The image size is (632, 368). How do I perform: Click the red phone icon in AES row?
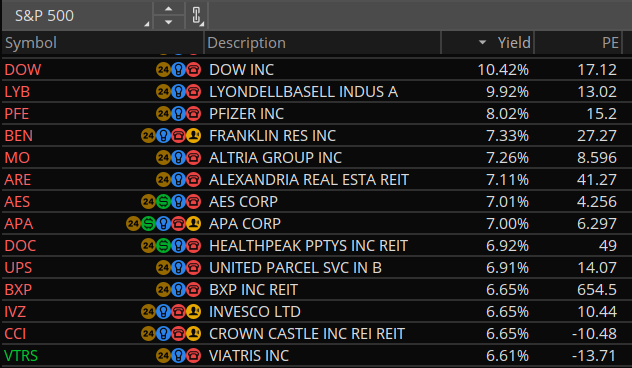point(193,202)
